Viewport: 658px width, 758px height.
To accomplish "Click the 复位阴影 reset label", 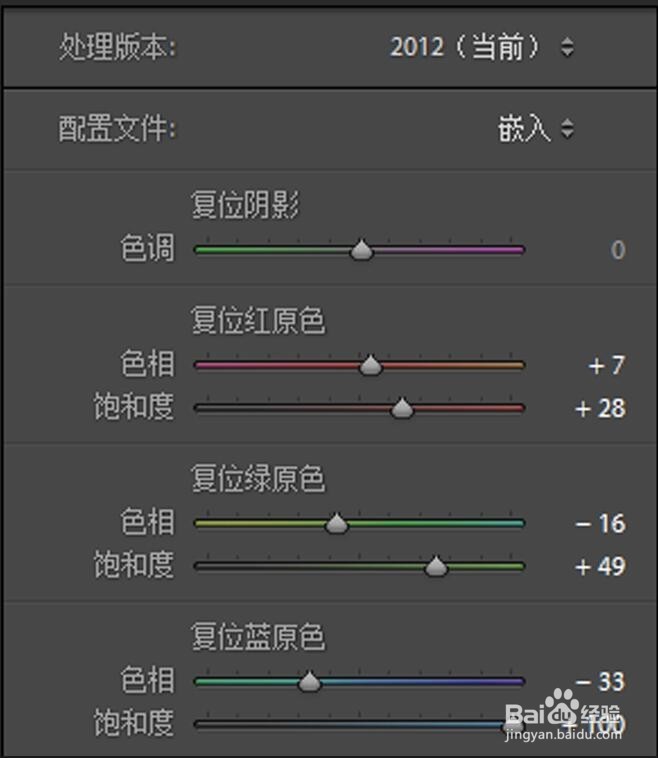I will [245, 206].
